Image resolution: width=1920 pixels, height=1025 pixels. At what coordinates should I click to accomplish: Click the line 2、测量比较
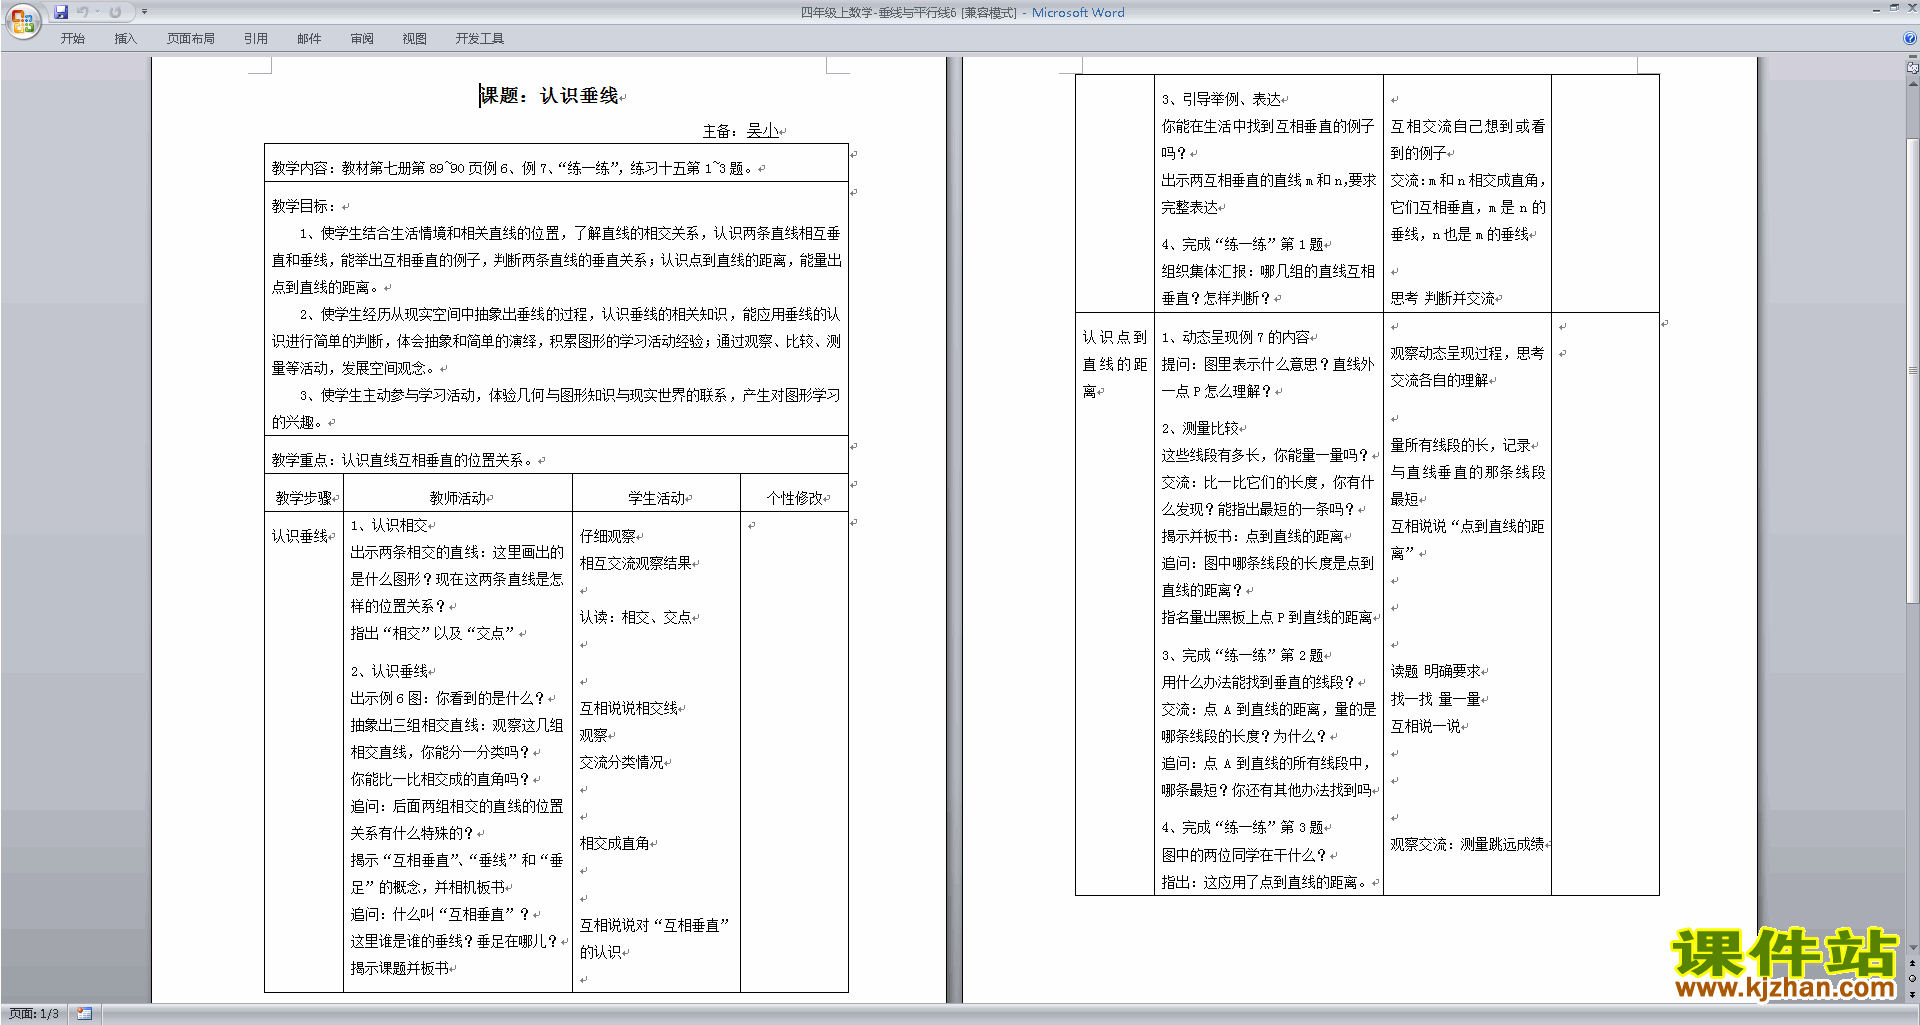click(1201, 428)
